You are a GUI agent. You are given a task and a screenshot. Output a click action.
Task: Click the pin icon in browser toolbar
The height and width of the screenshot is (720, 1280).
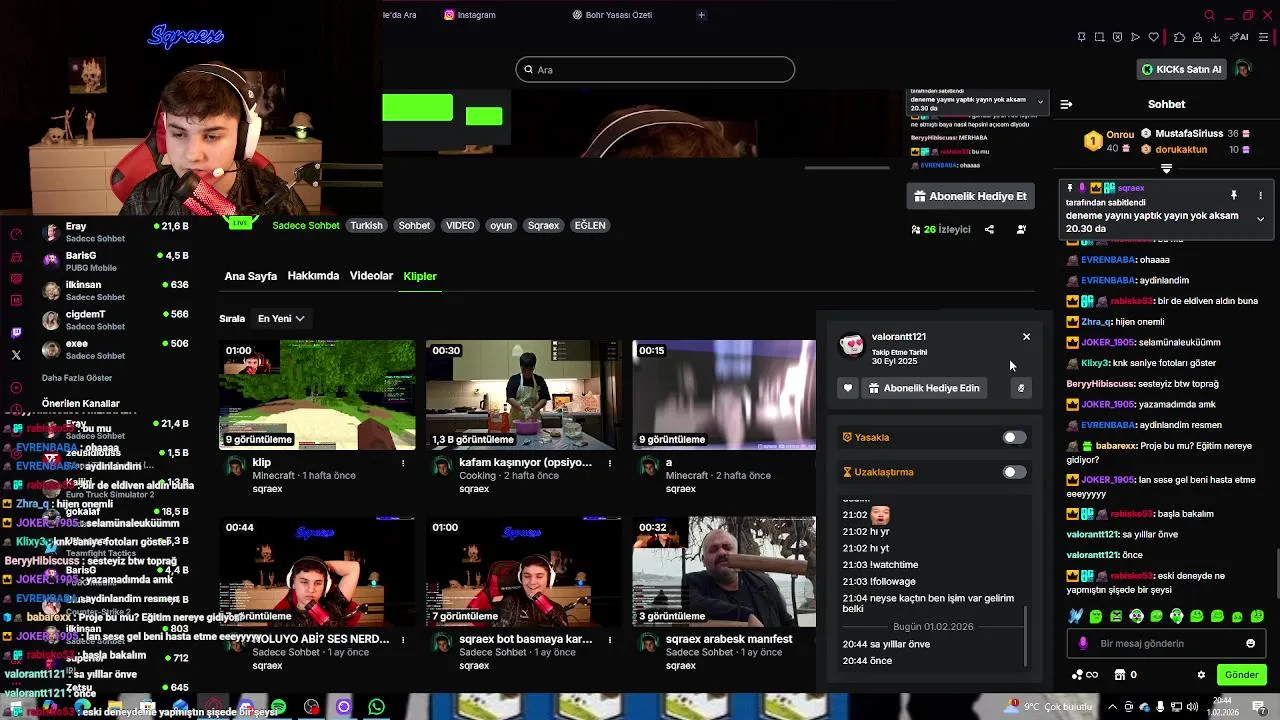pos(1081,37)
